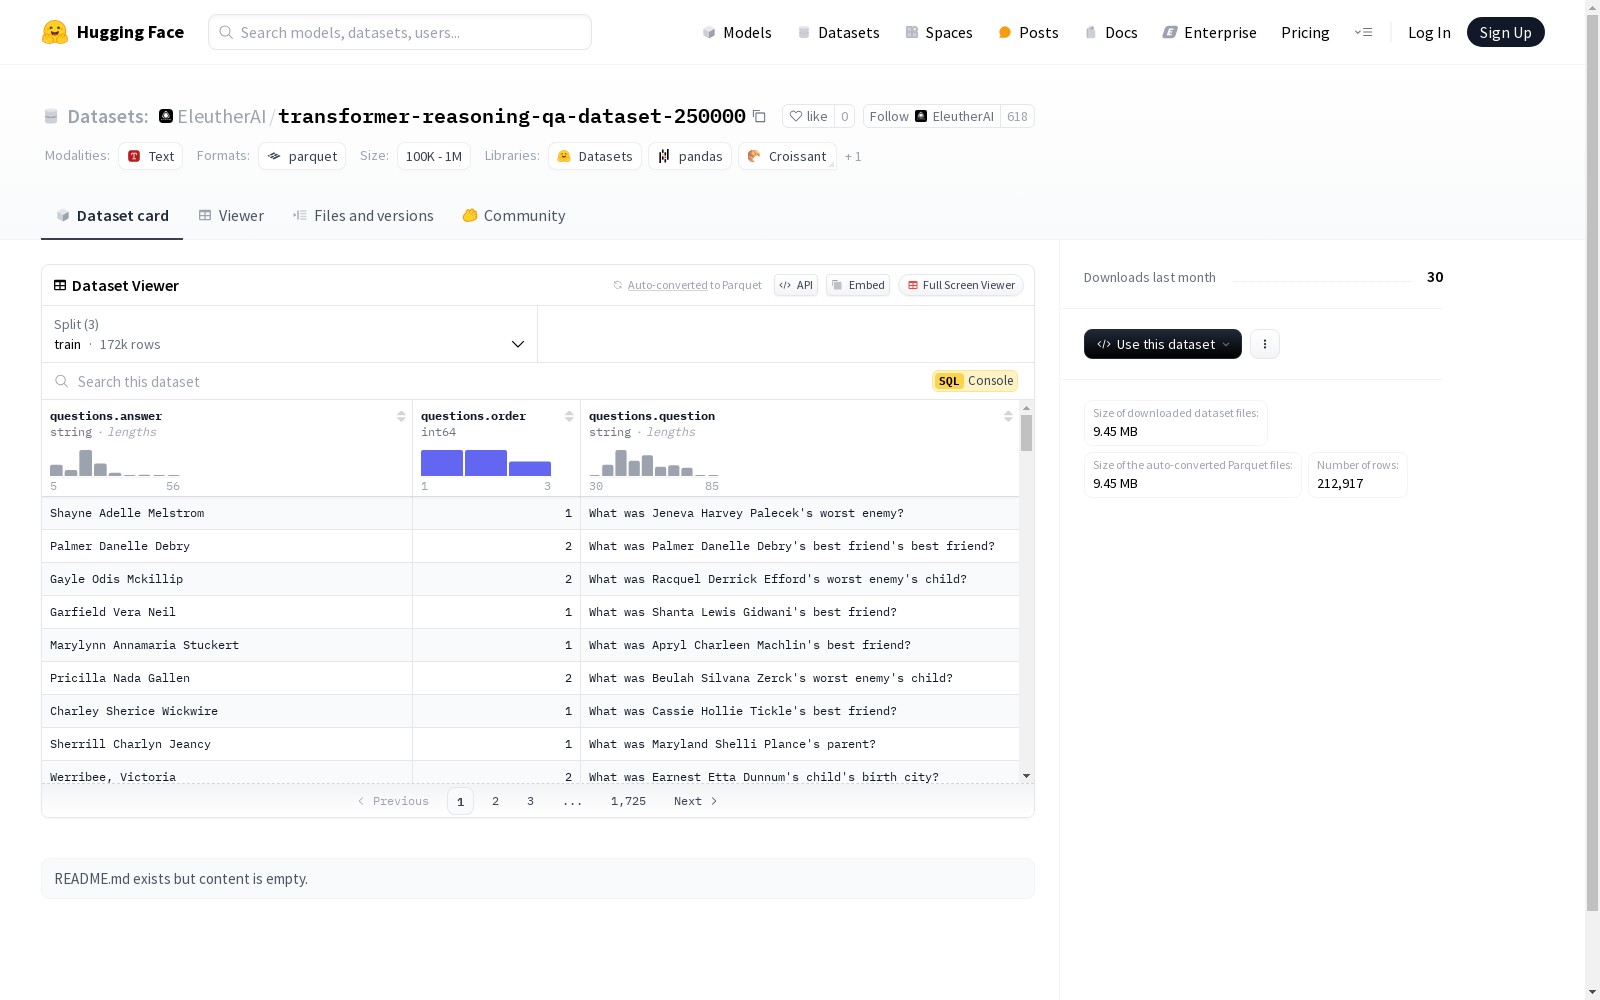Expand the Use this dataset dropdown
Image resolution: width=1600 pixels, height=1000 pixels.
tap(1163, 344)
